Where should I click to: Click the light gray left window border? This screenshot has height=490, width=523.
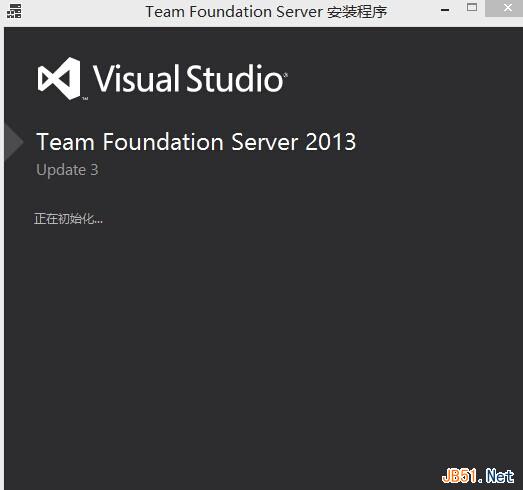pos(2,259)
